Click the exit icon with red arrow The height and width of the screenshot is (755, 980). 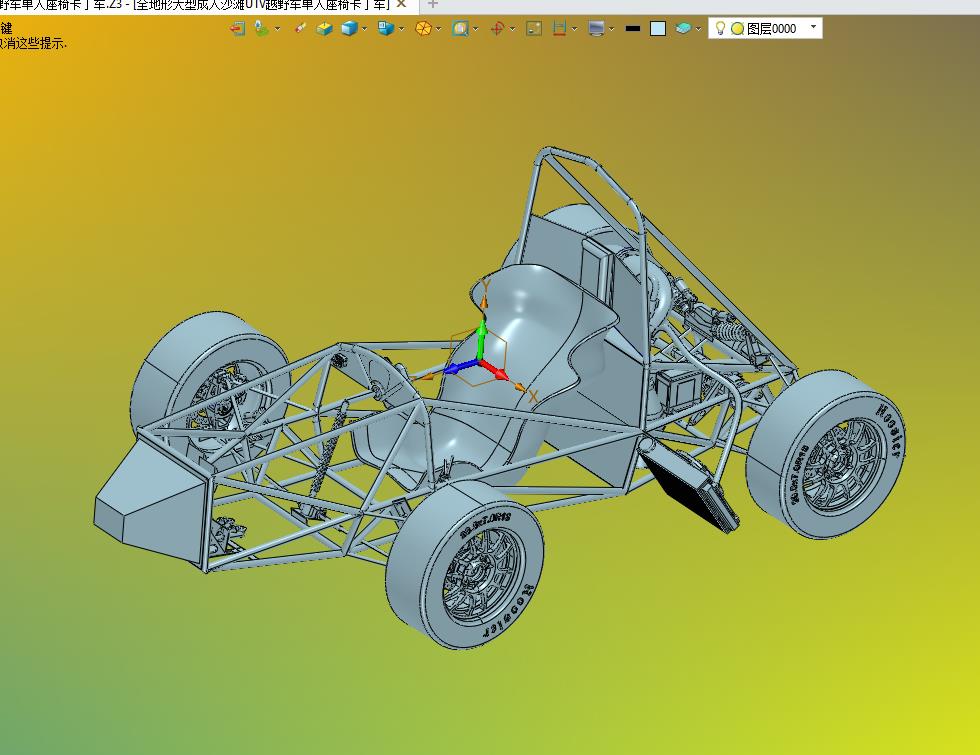click(x=237, y=29)
